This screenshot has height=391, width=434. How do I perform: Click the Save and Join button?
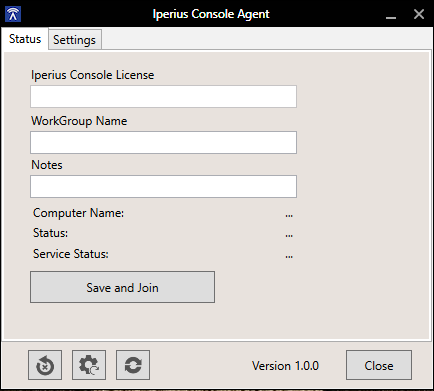click(122, 287)
